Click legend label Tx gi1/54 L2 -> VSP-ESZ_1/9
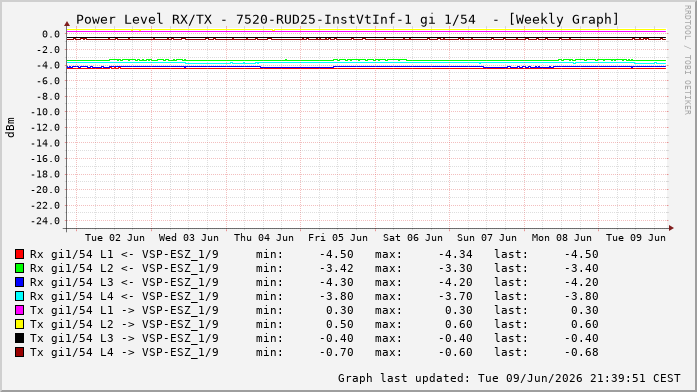The height and width of the screenshot is (392, 697). 124,324
